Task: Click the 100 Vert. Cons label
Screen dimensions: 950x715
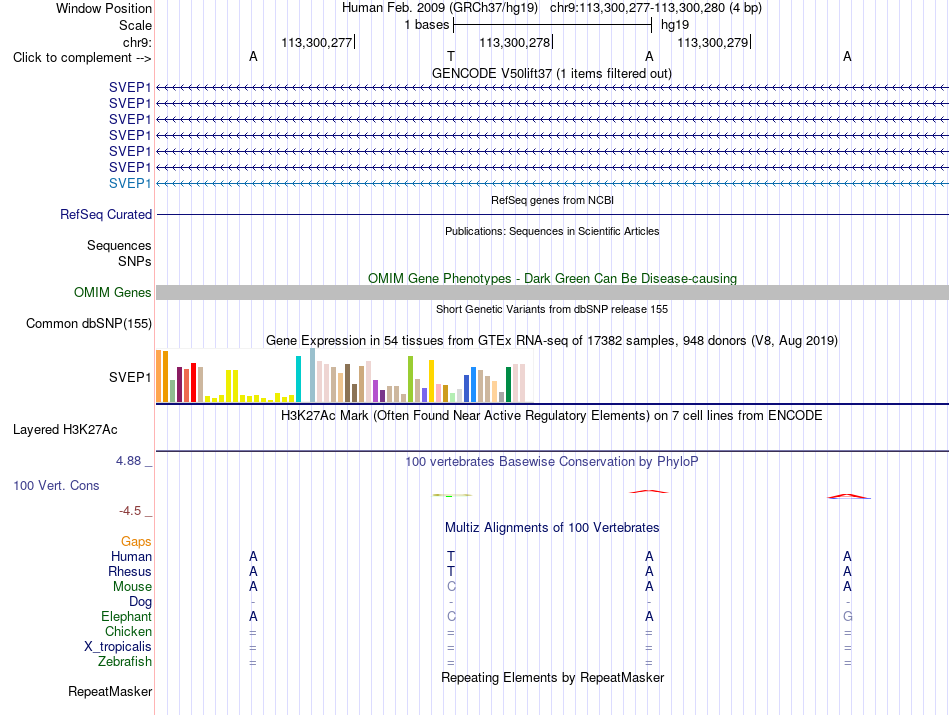Action: tap(56, 485)
